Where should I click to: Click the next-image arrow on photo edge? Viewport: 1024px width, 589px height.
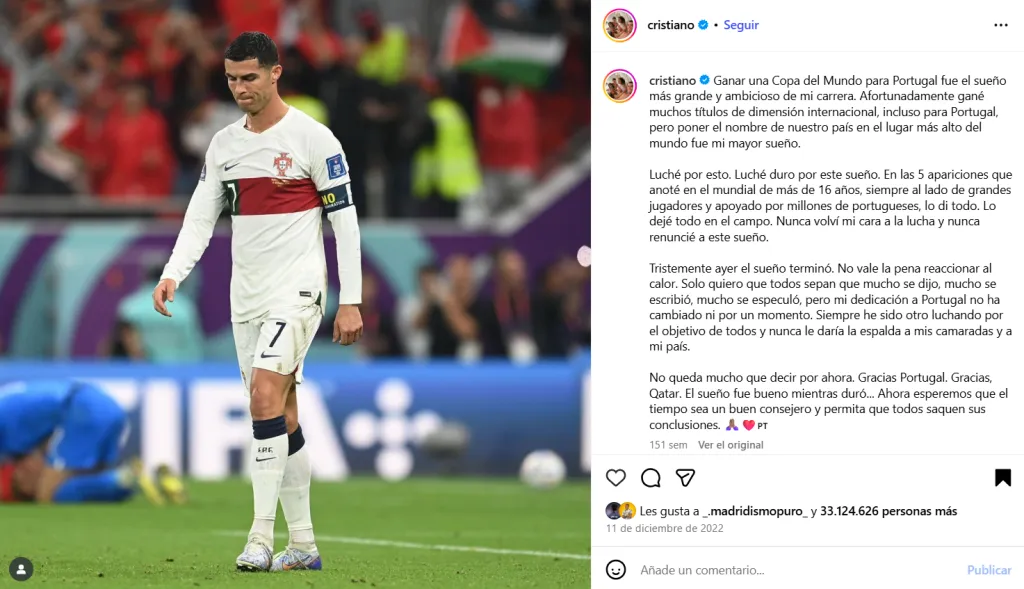coord(584,256)
